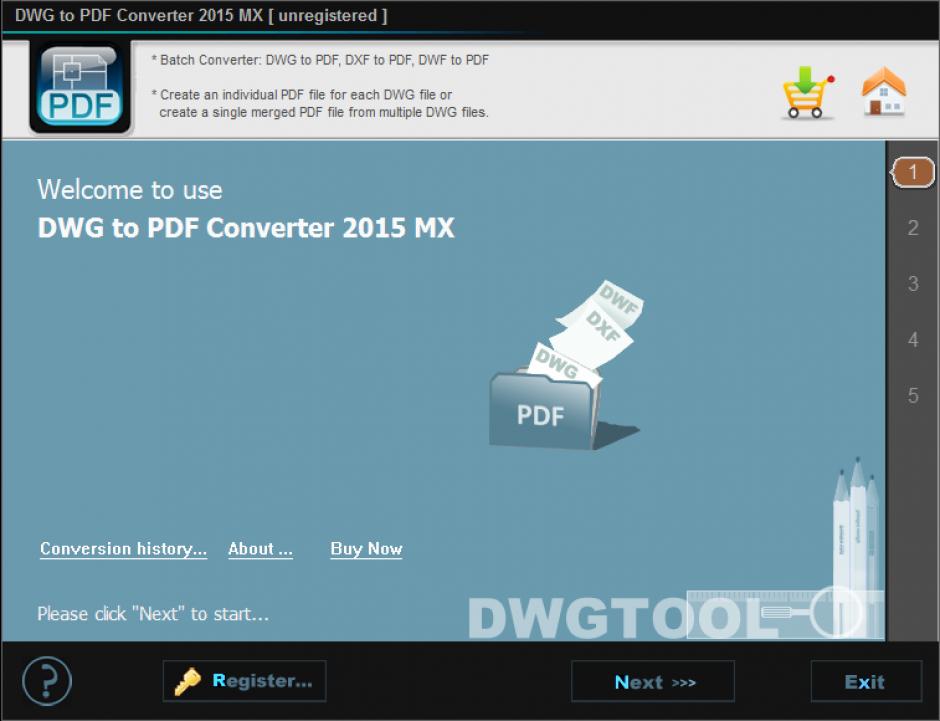The image size is (940, 721).
Task: Open help with the question mark icon
Action: [47, 681]
